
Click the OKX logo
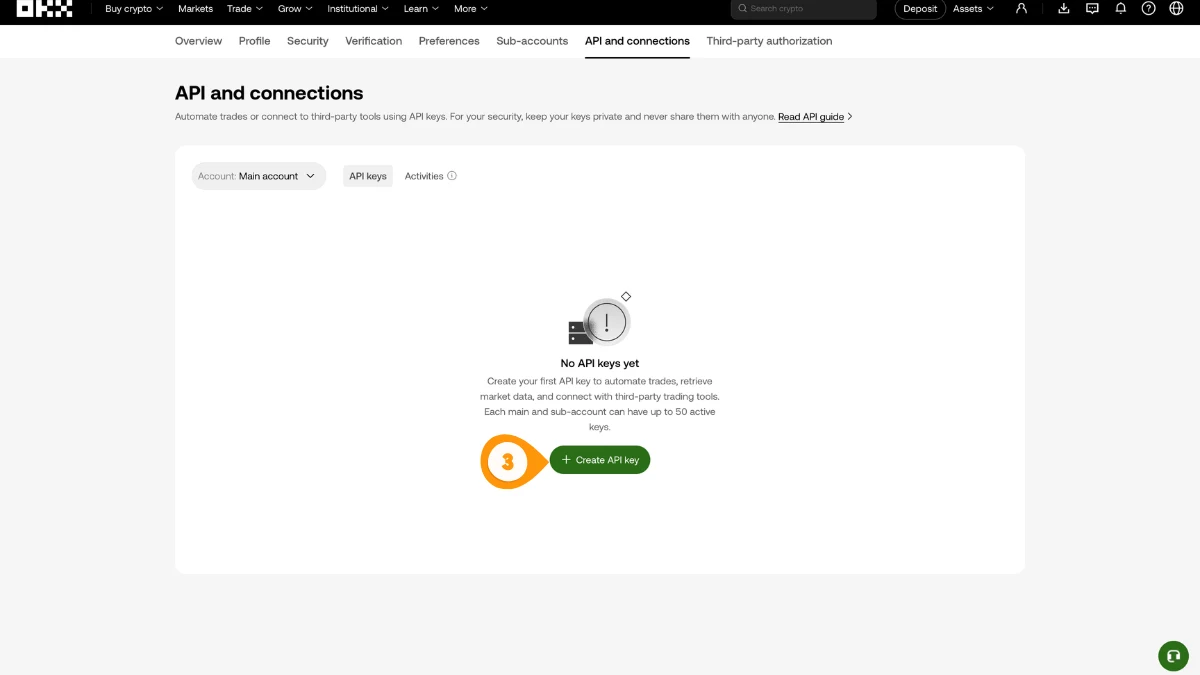(45, 9)
